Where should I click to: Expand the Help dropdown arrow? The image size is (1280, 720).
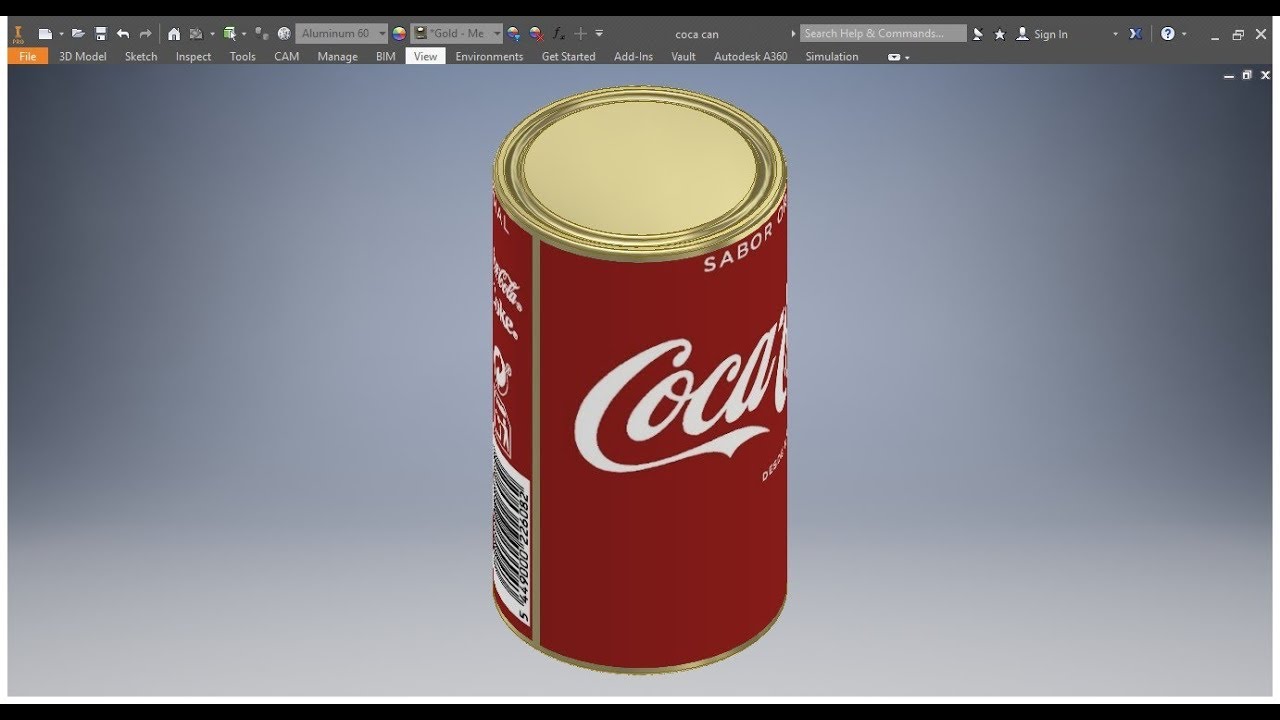click(x=1185, y=34)
